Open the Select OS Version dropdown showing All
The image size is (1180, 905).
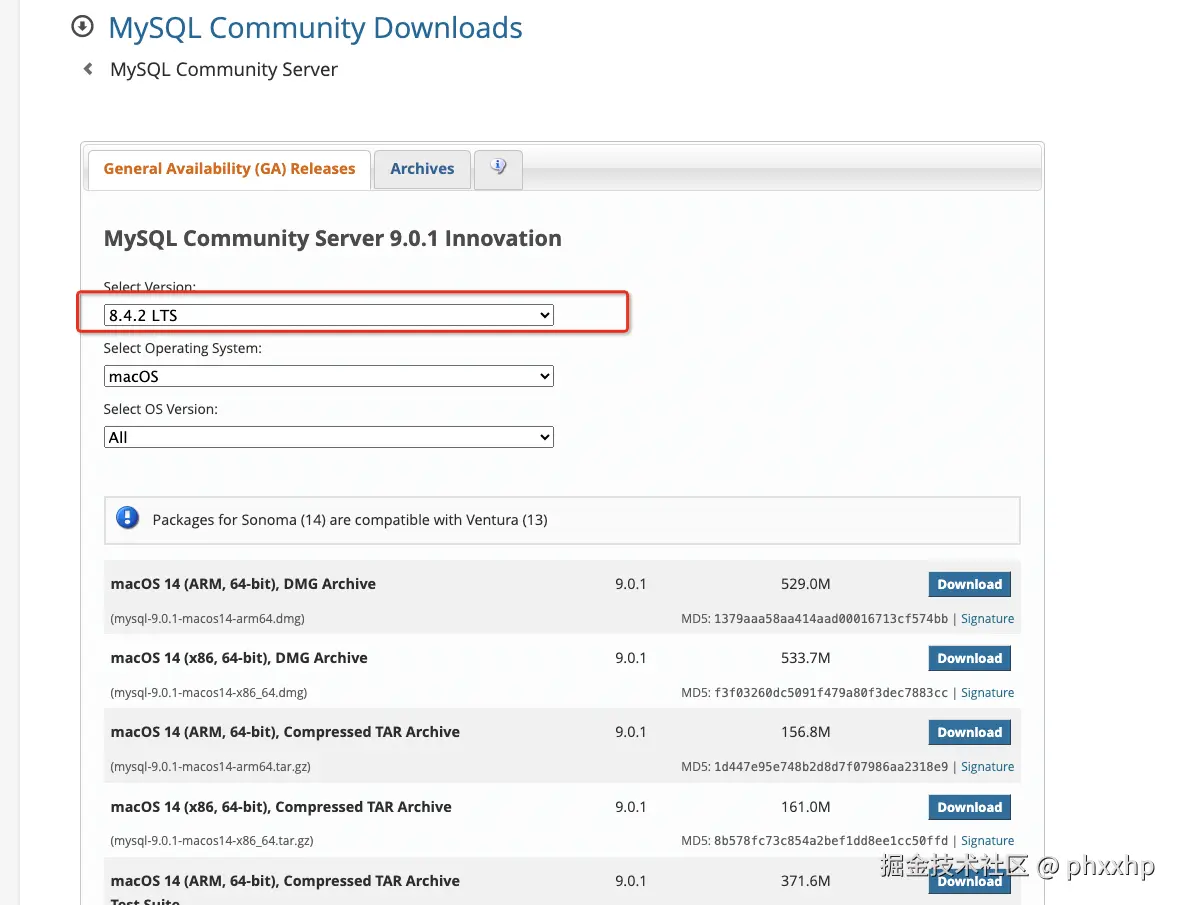coord(328,437)
